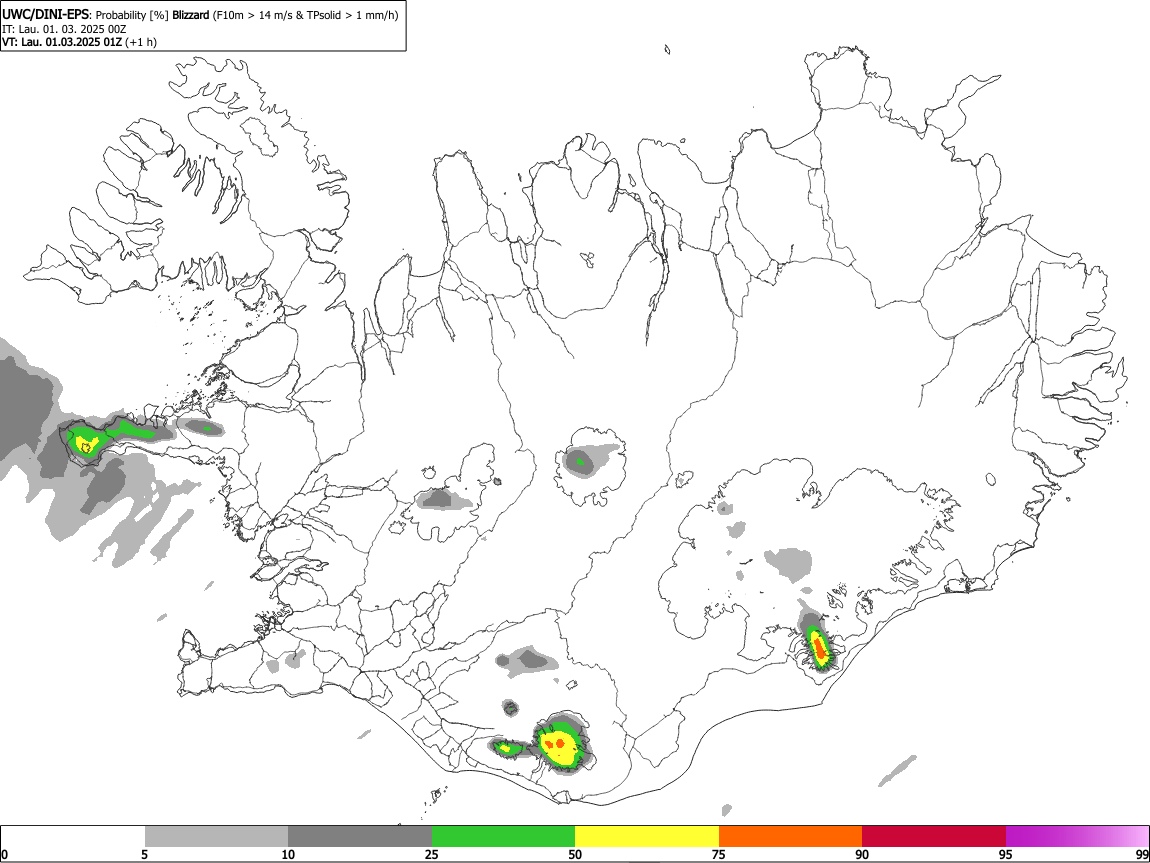The width and height of the screenshot is (1150, 863).
Task: Click the '(+1 h)' forecast offset text
Action: click(x=141, y=42)
